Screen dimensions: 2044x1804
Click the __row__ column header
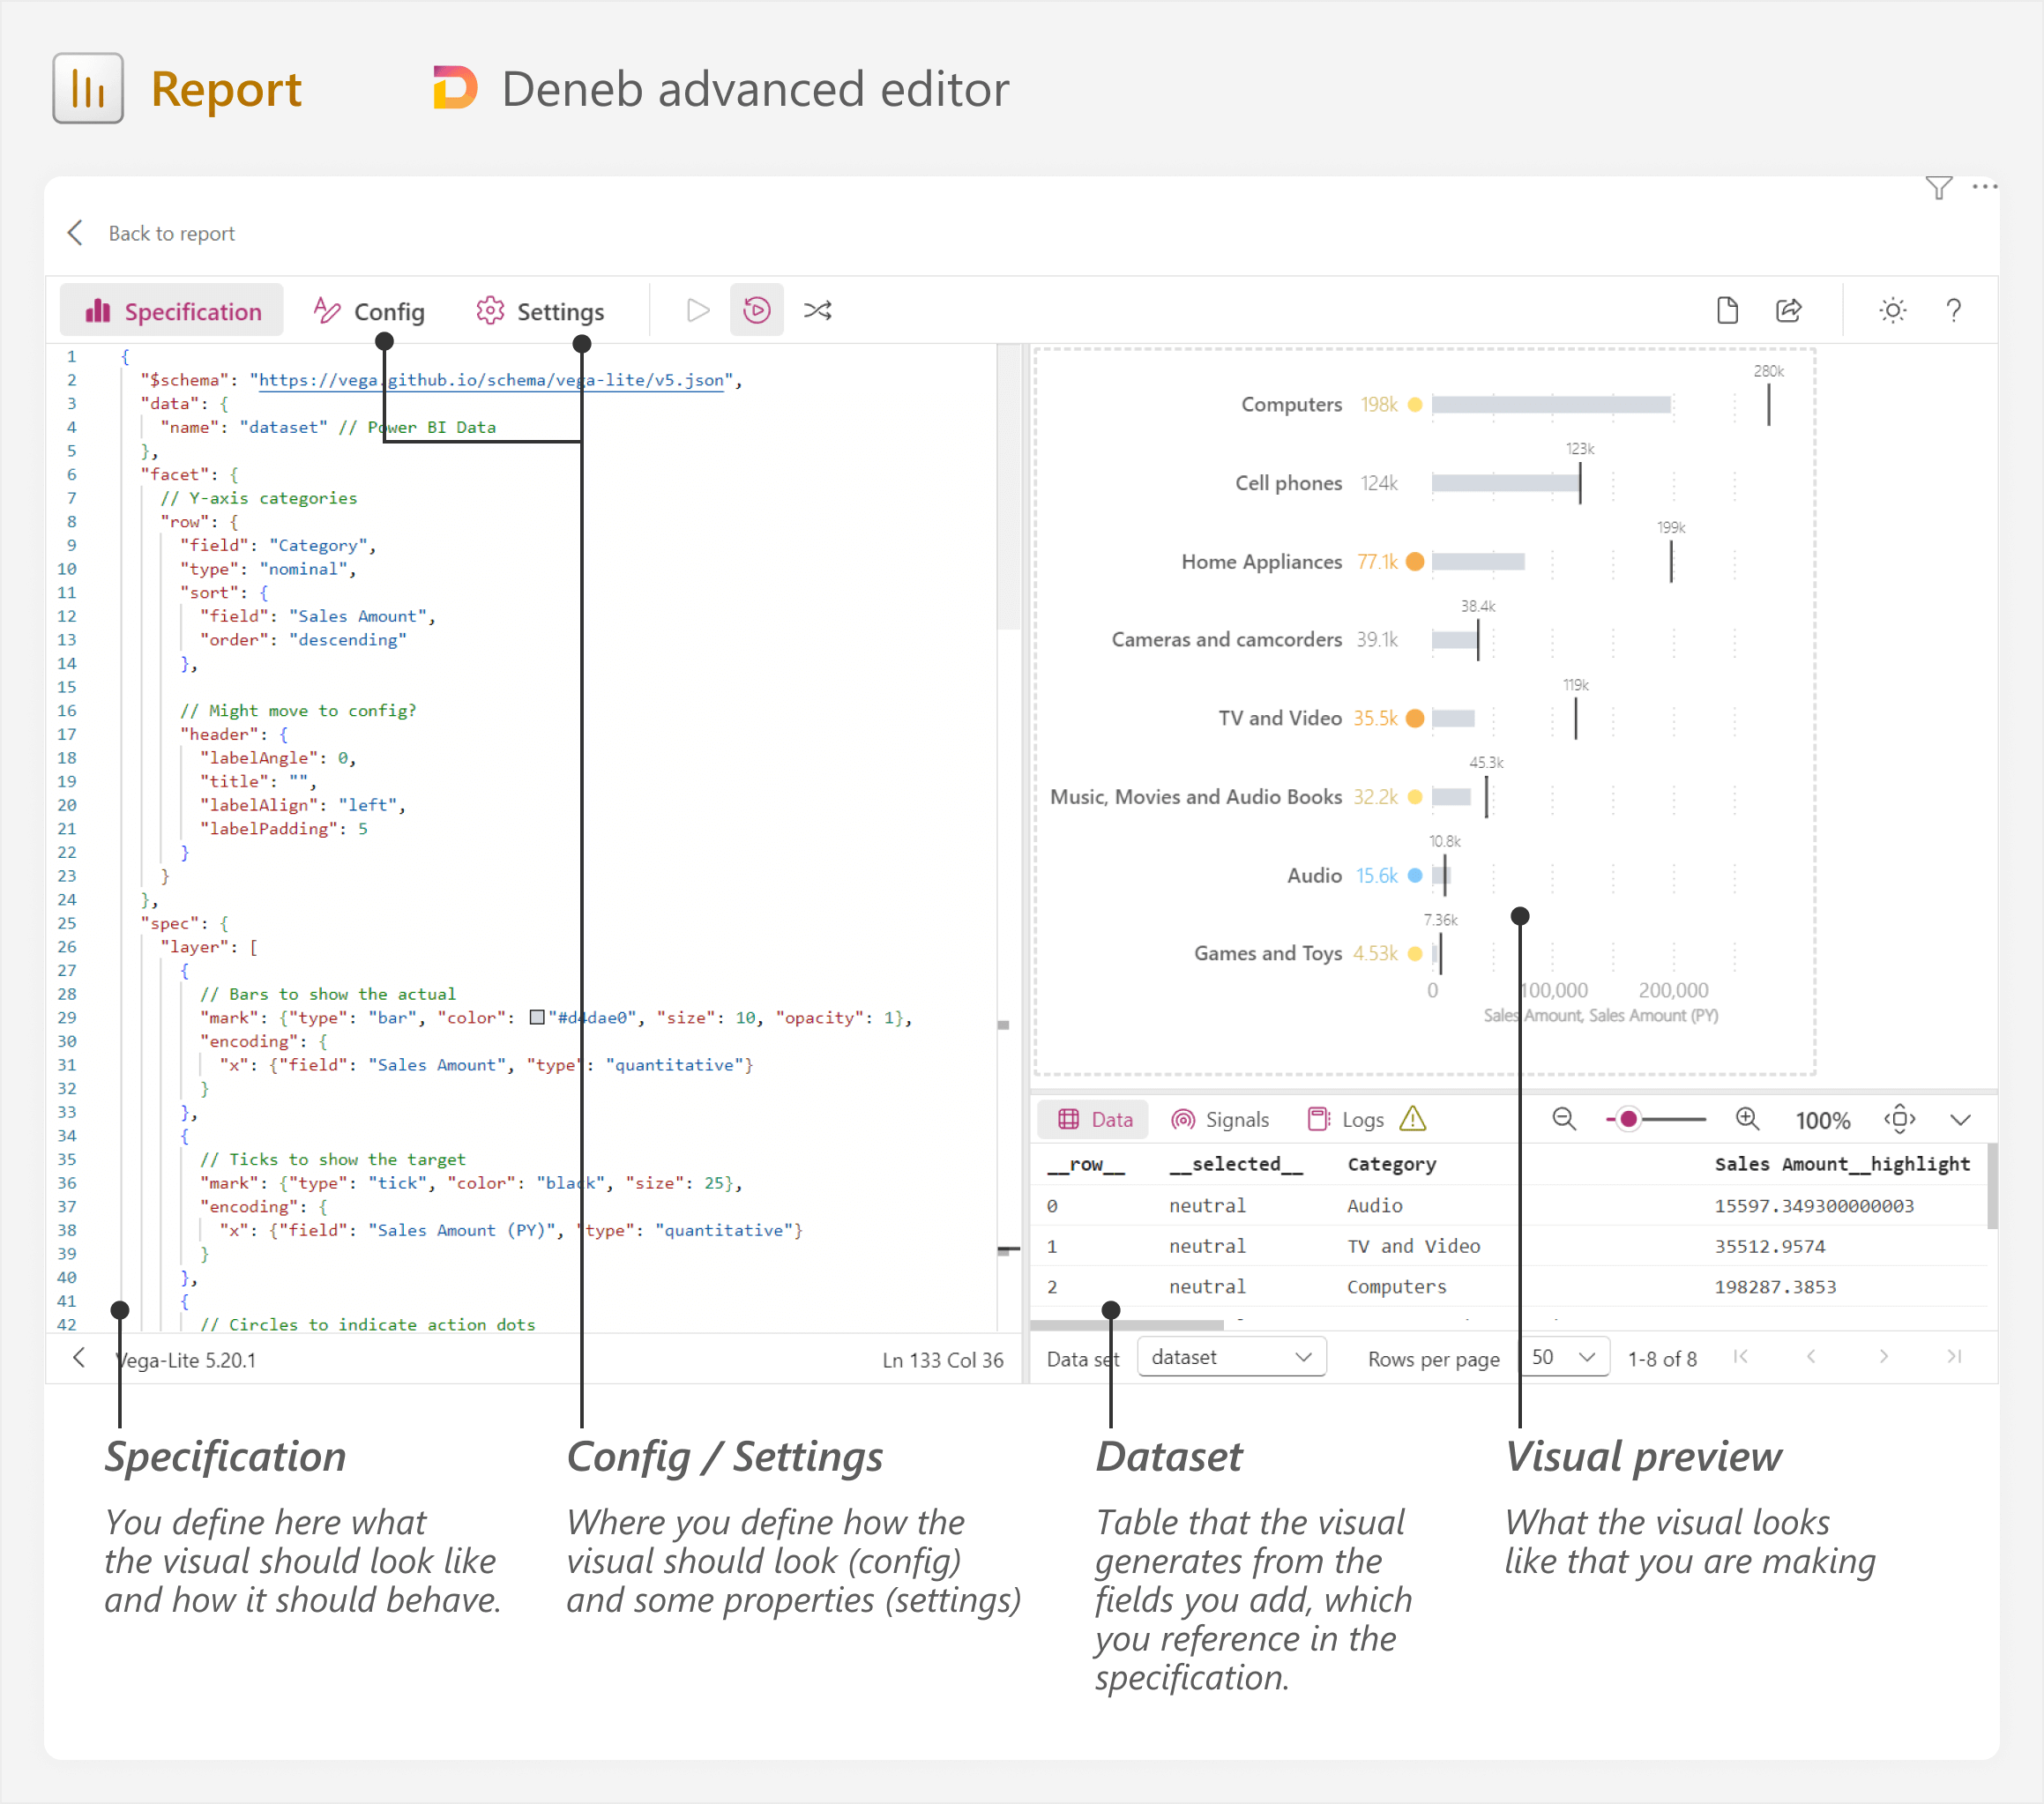click(x=1086, y=1164)
